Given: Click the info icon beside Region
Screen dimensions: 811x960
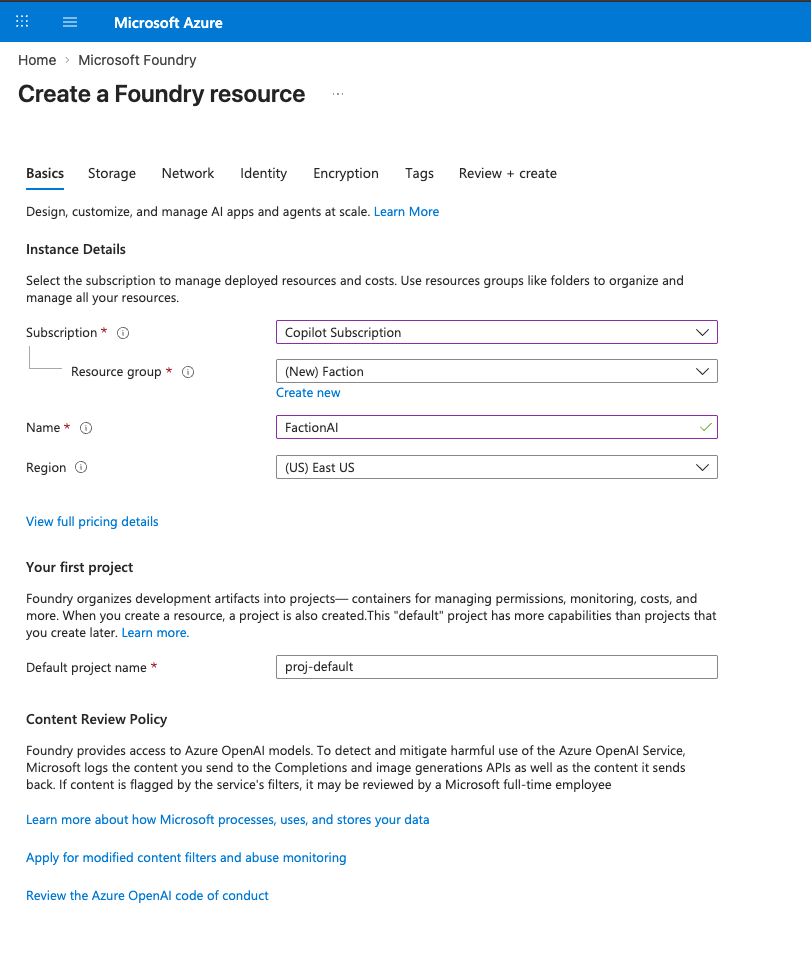Looking at the screenshot, I should tap(81, 468).
